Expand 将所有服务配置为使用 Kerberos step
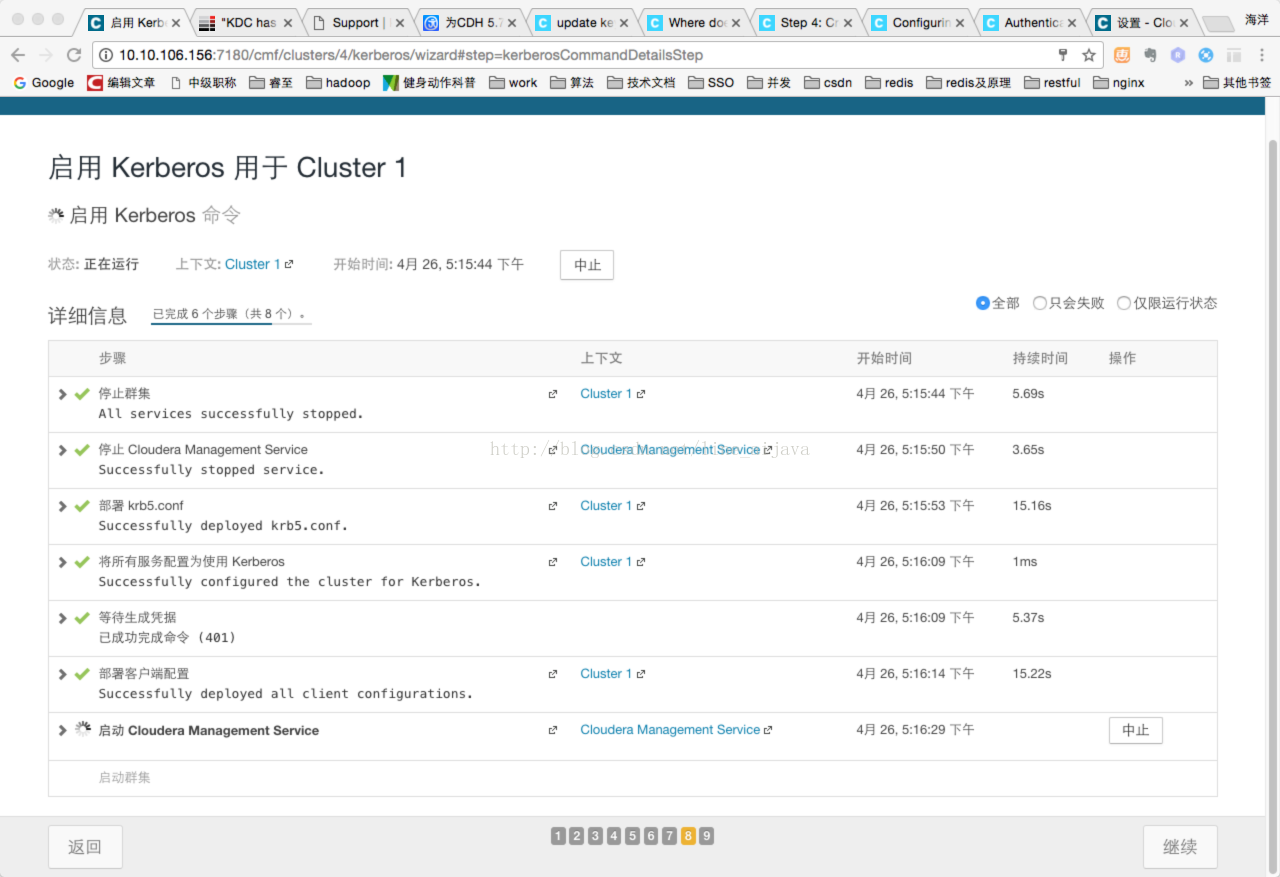Viewport: 1280px width, 877px height. (x=63, y=562)
